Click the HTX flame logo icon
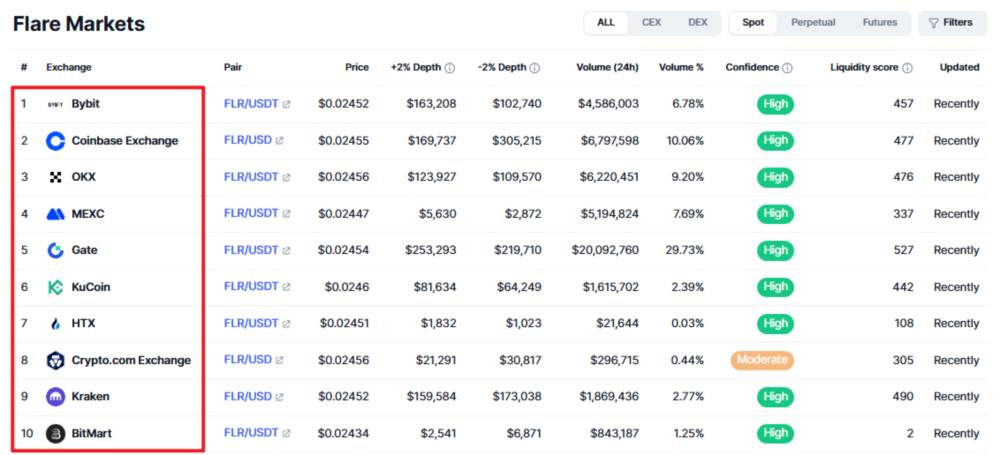Image resolution: width=1000 pixels, height=455 pixels. tap(55, 324)
